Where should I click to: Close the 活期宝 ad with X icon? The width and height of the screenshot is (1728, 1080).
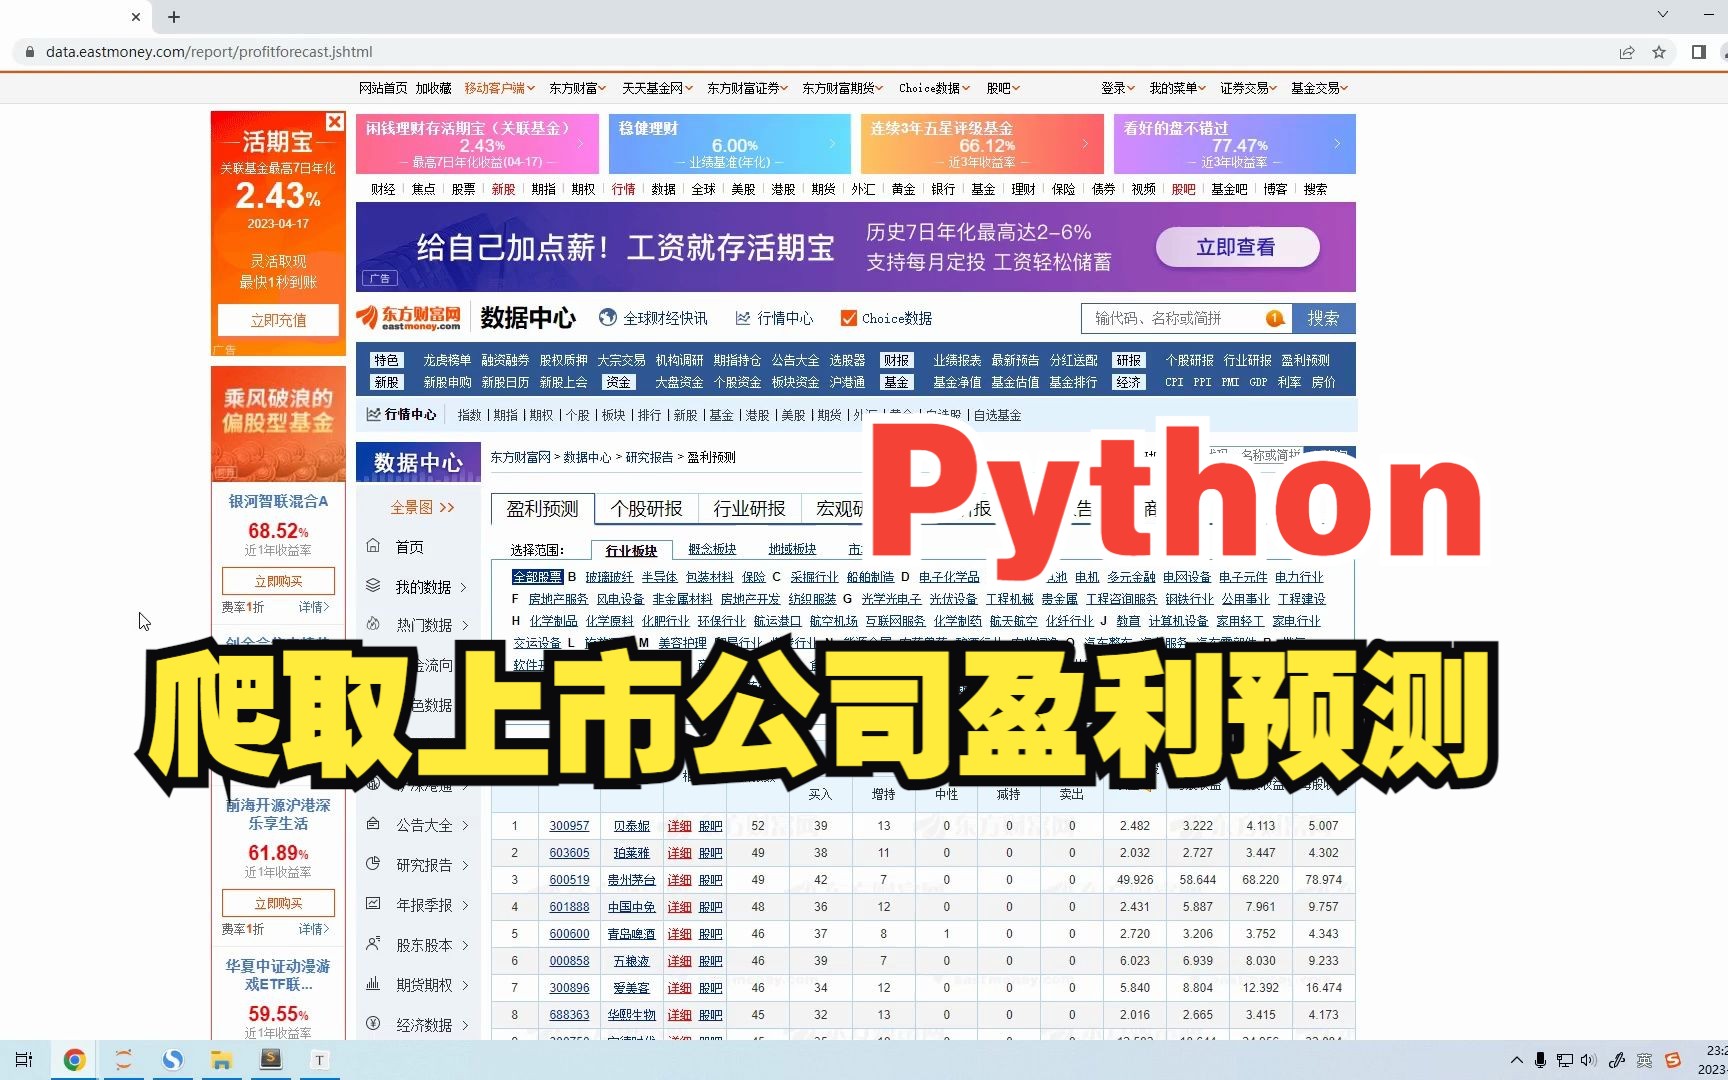[335, 121]
